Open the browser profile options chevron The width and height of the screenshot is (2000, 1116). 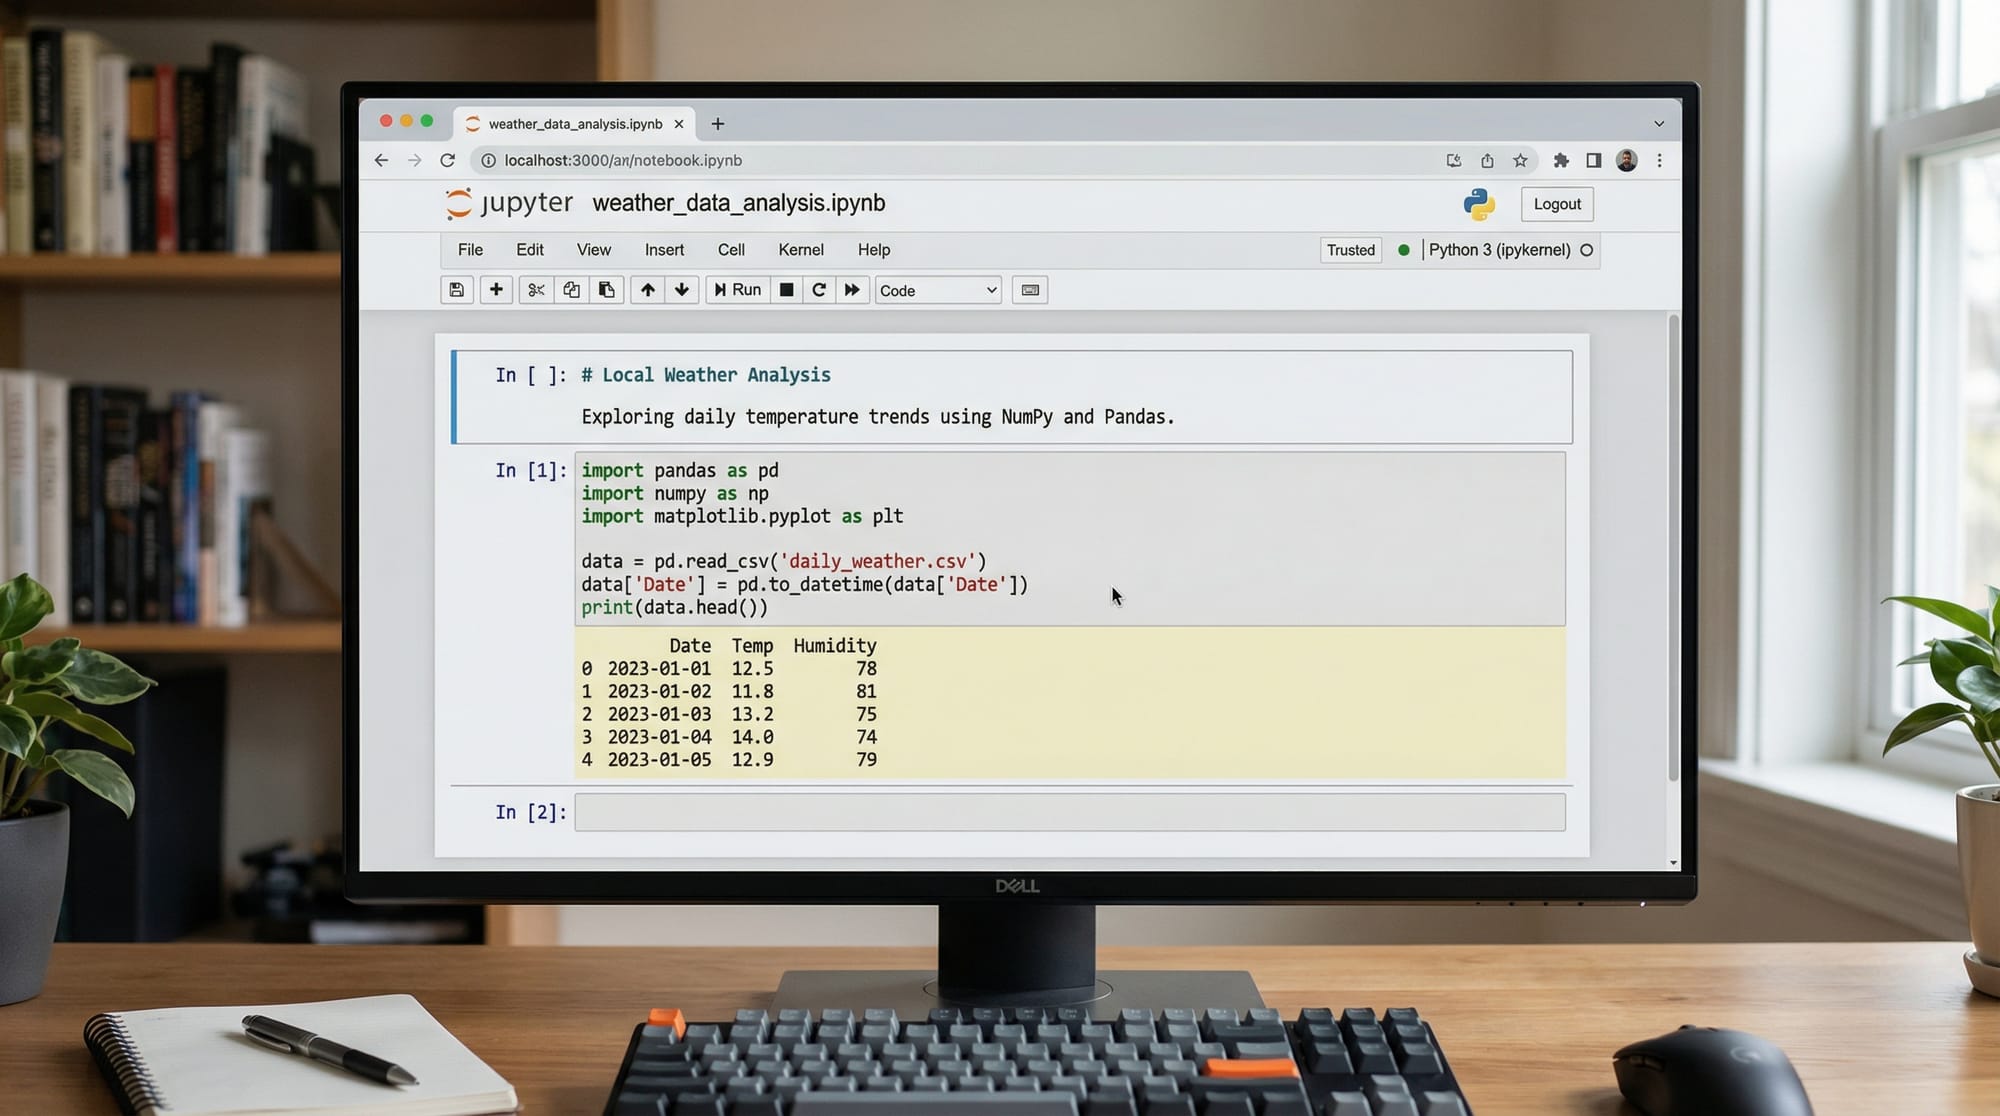1659,123
